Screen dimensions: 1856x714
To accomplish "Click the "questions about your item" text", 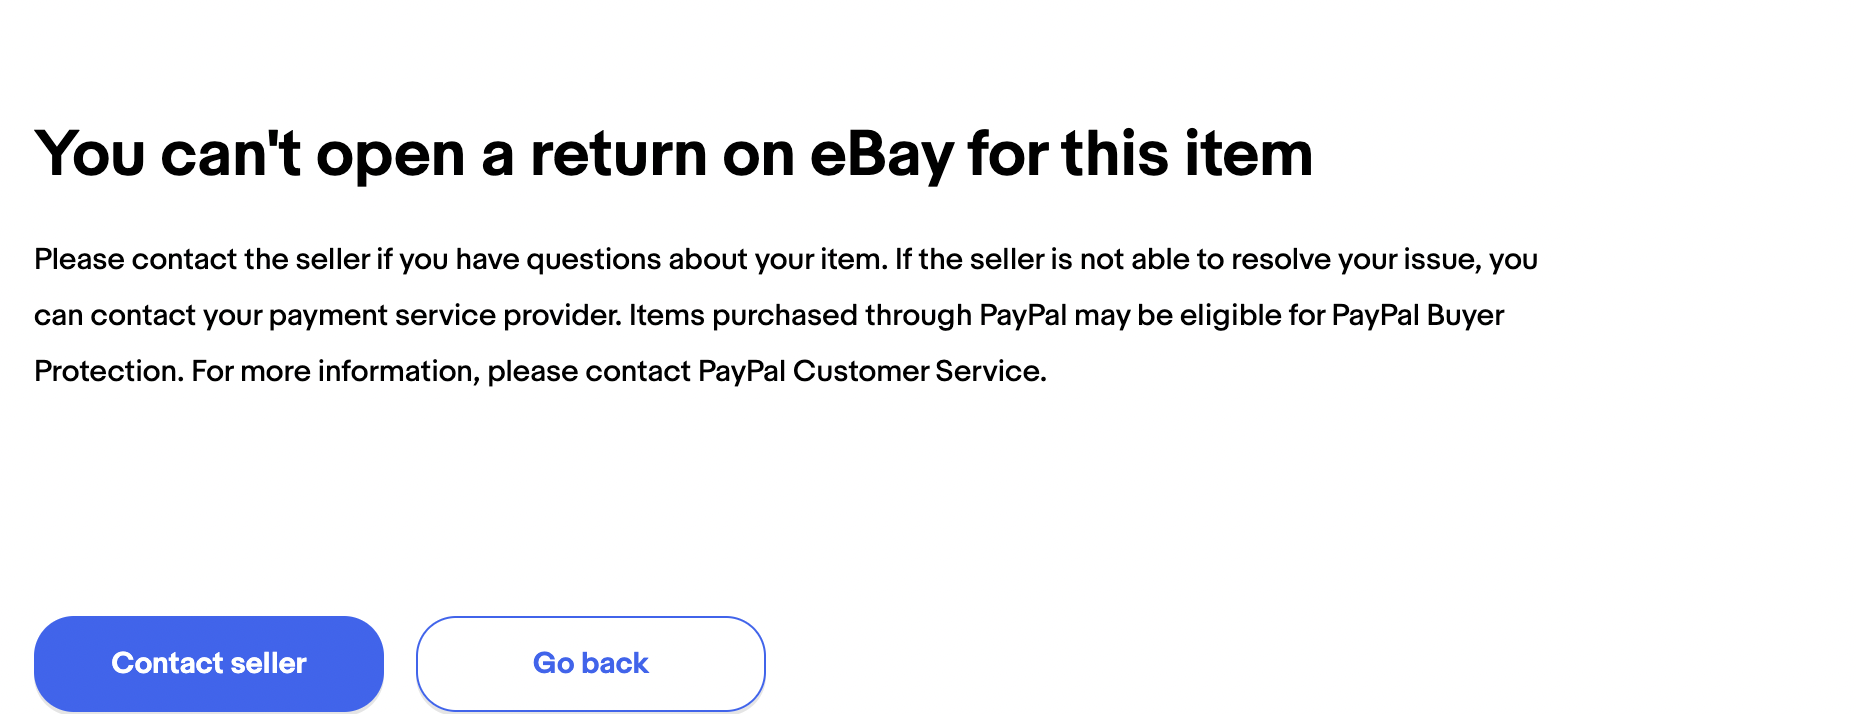I will pos(706,260).
